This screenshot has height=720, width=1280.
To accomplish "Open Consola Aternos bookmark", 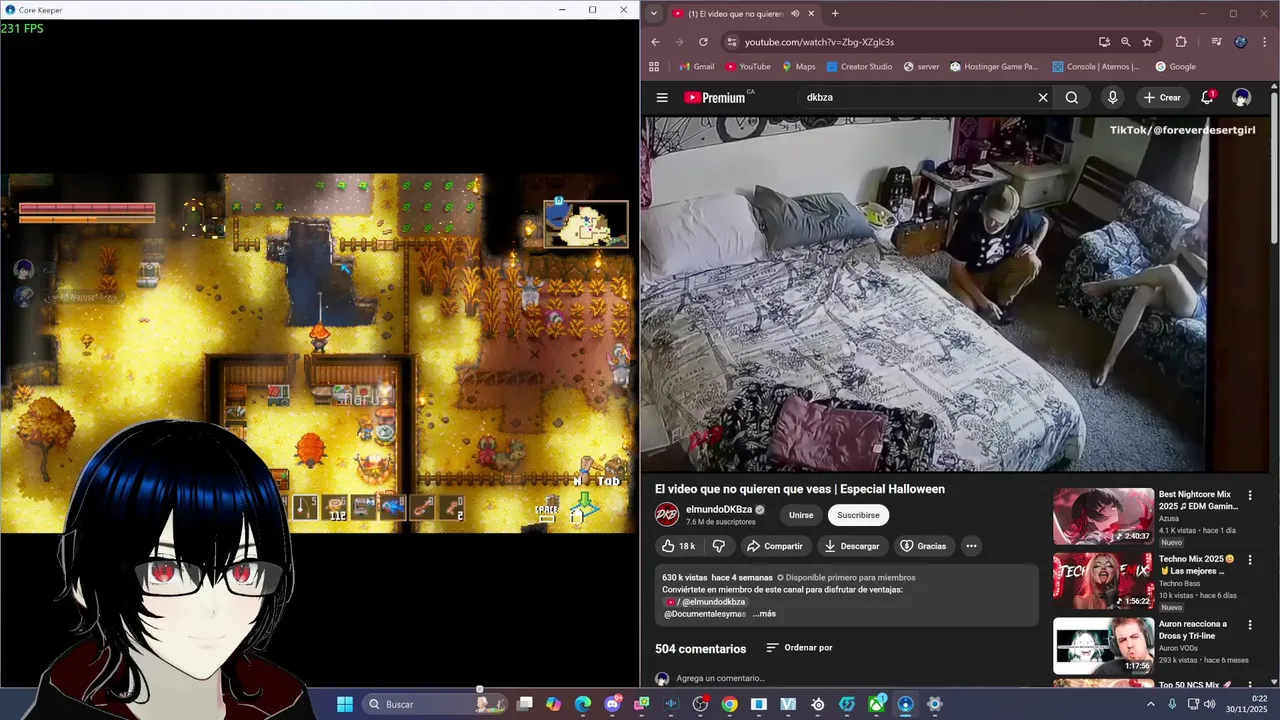I will [1096, 67].
